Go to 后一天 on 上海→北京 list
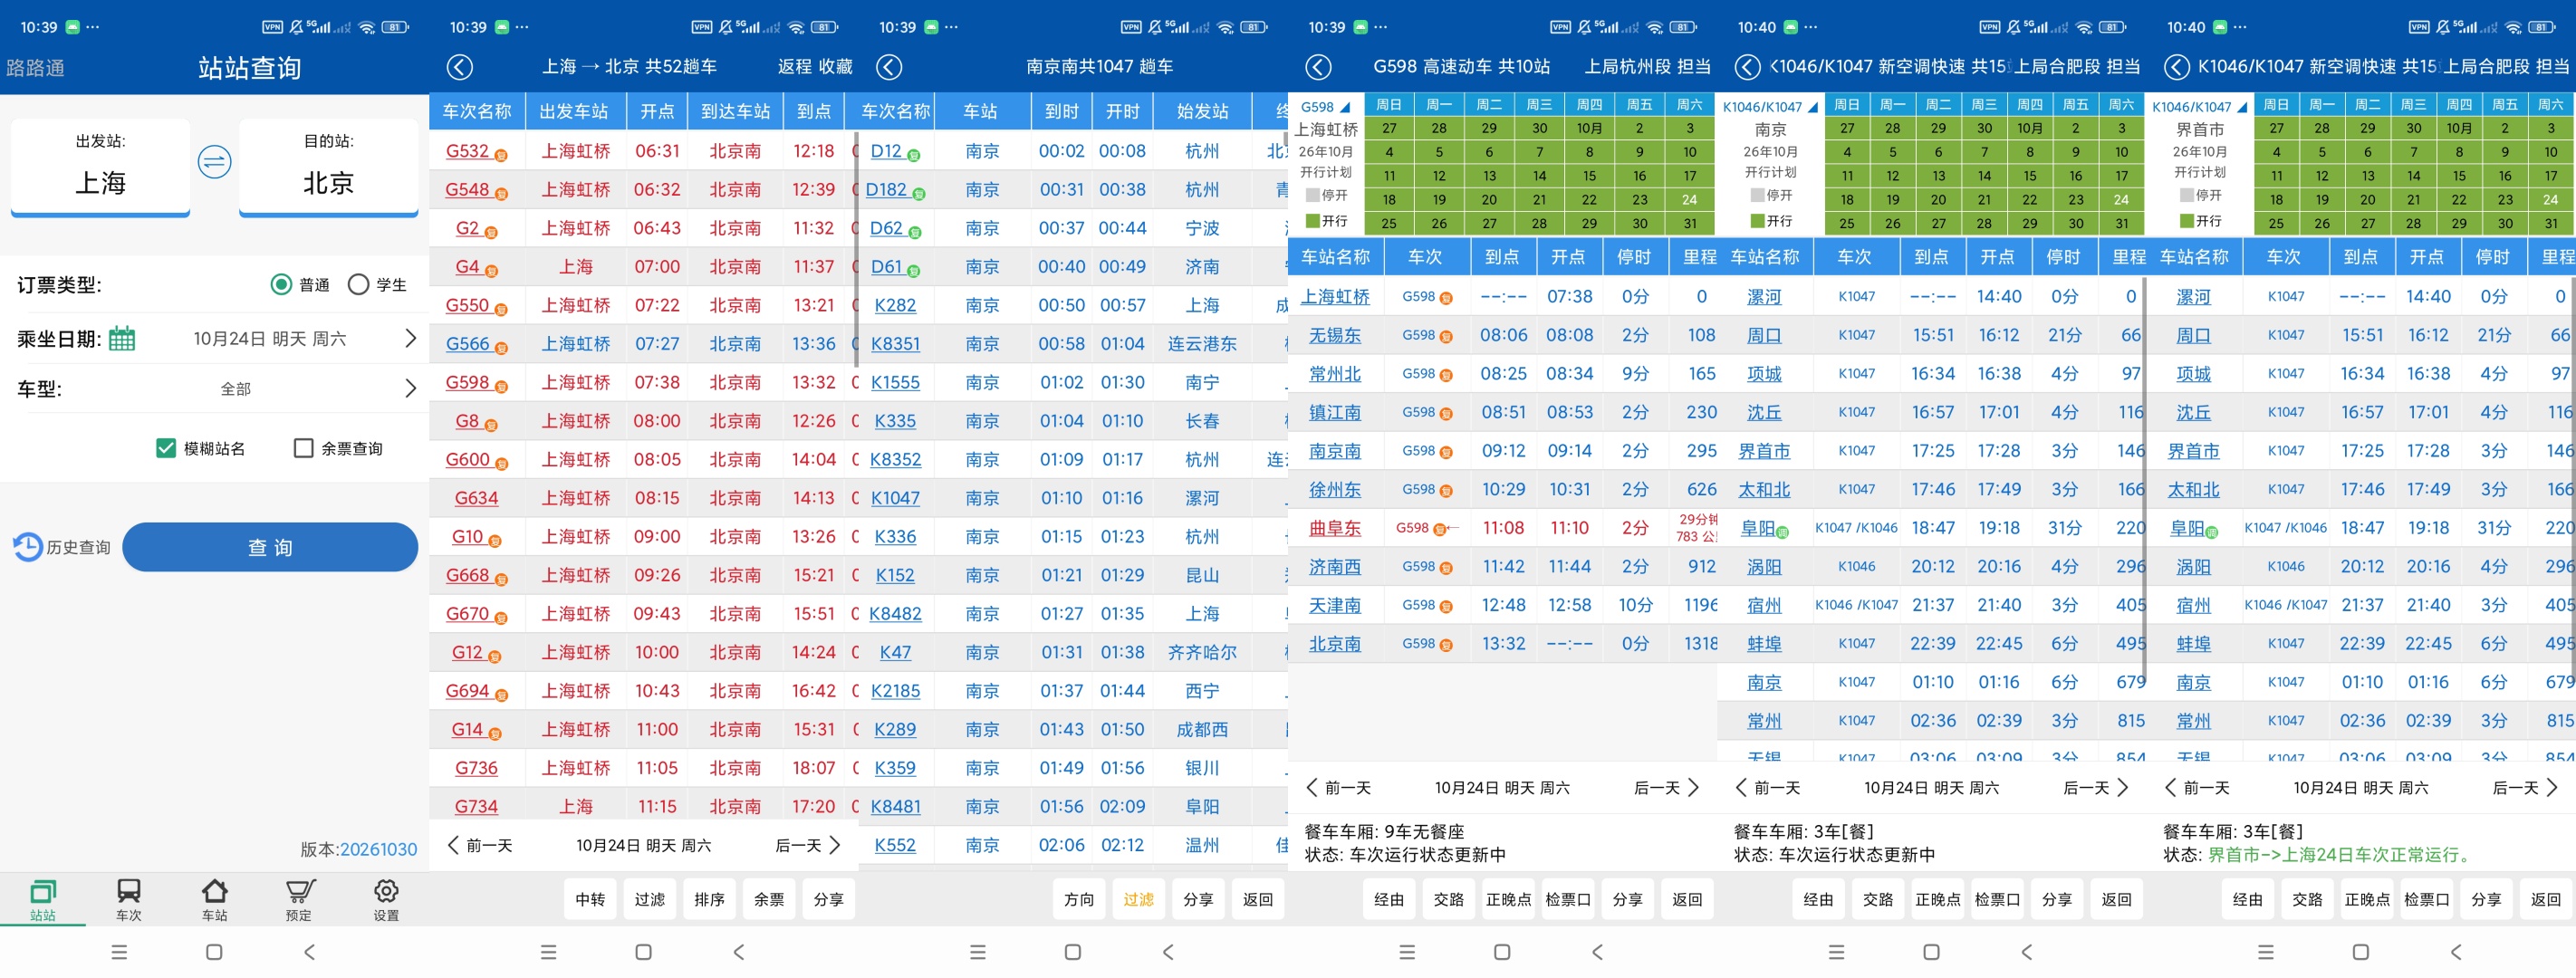This screenshot has width=2576, height=978. 808,845
